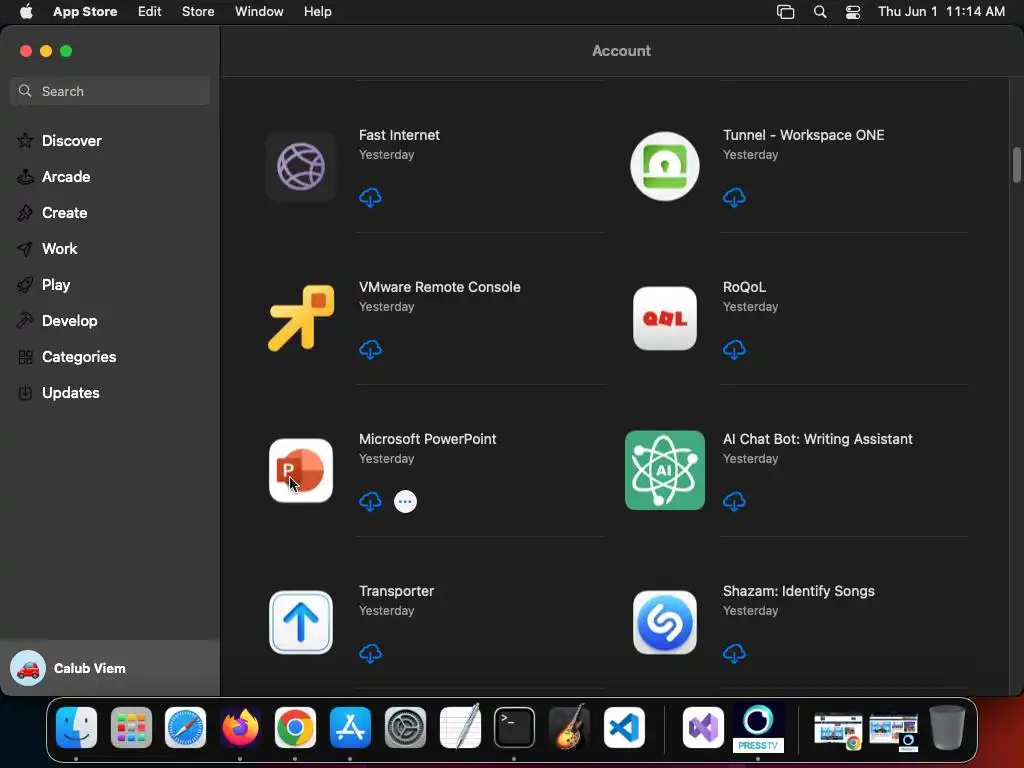1024x768 pixels.
Task: Open the AI Chat Bot app icon
Action: click(x=665, y=470)
